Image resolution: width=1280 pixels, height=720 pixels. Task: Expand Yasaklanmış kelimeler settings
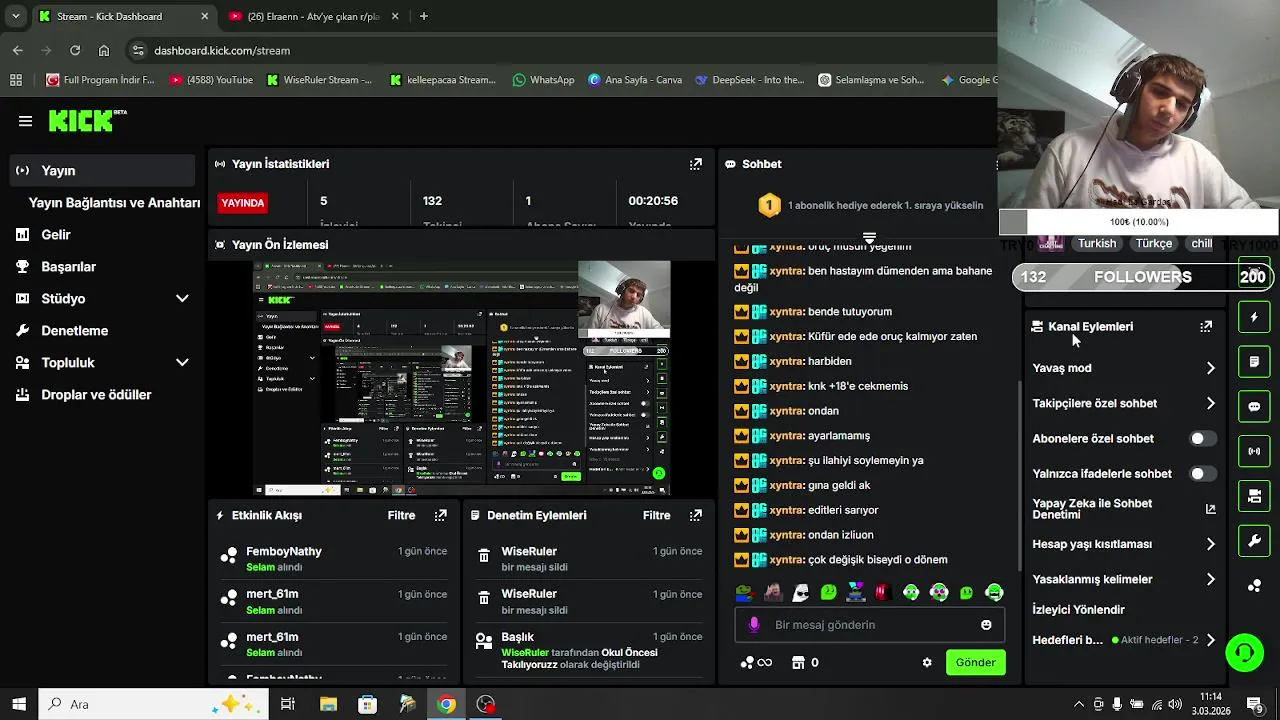click(x=1210, y=579)
